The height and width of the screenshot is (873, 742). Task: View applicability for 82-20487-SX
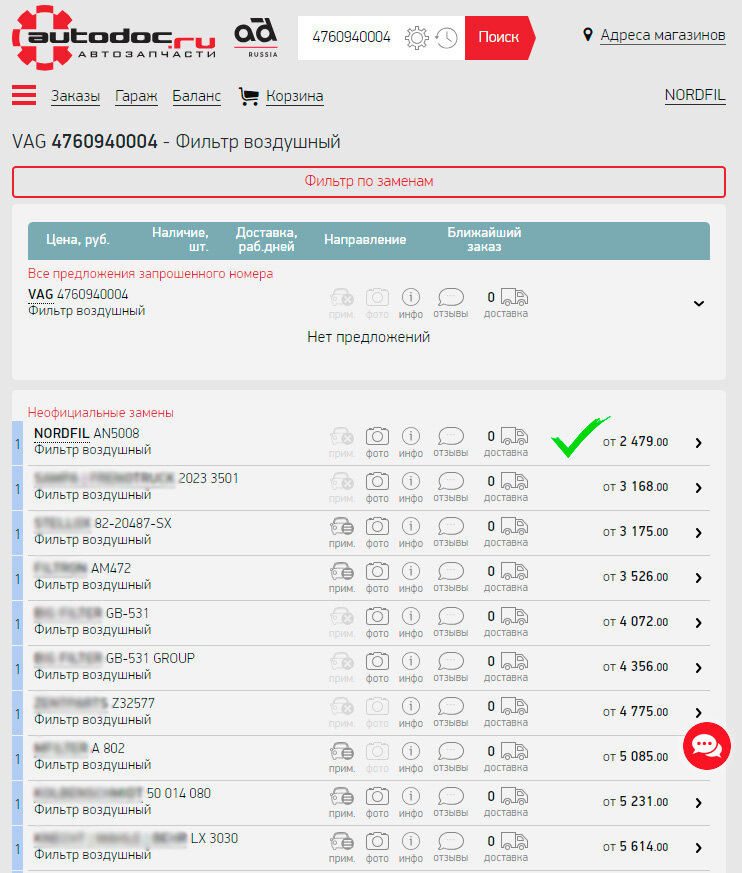click(x=342, y=533)
